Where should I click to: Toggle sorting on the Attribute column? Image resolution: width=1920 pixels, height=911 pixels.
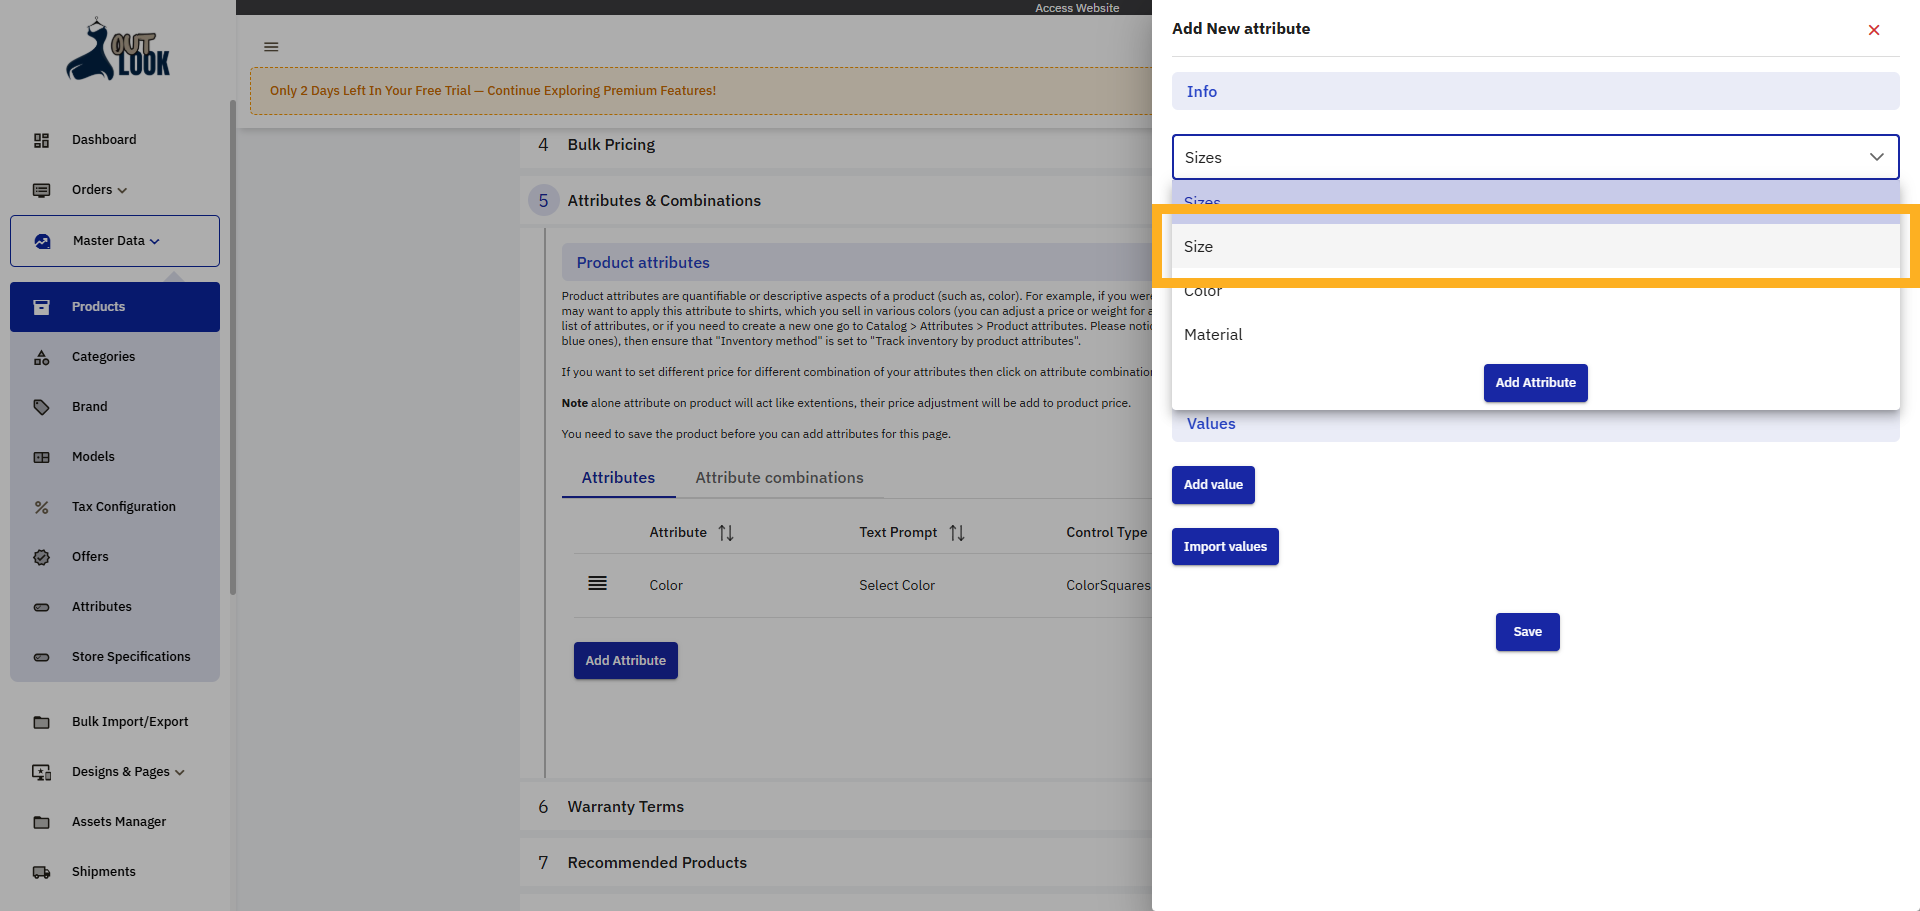pos(726,532)
